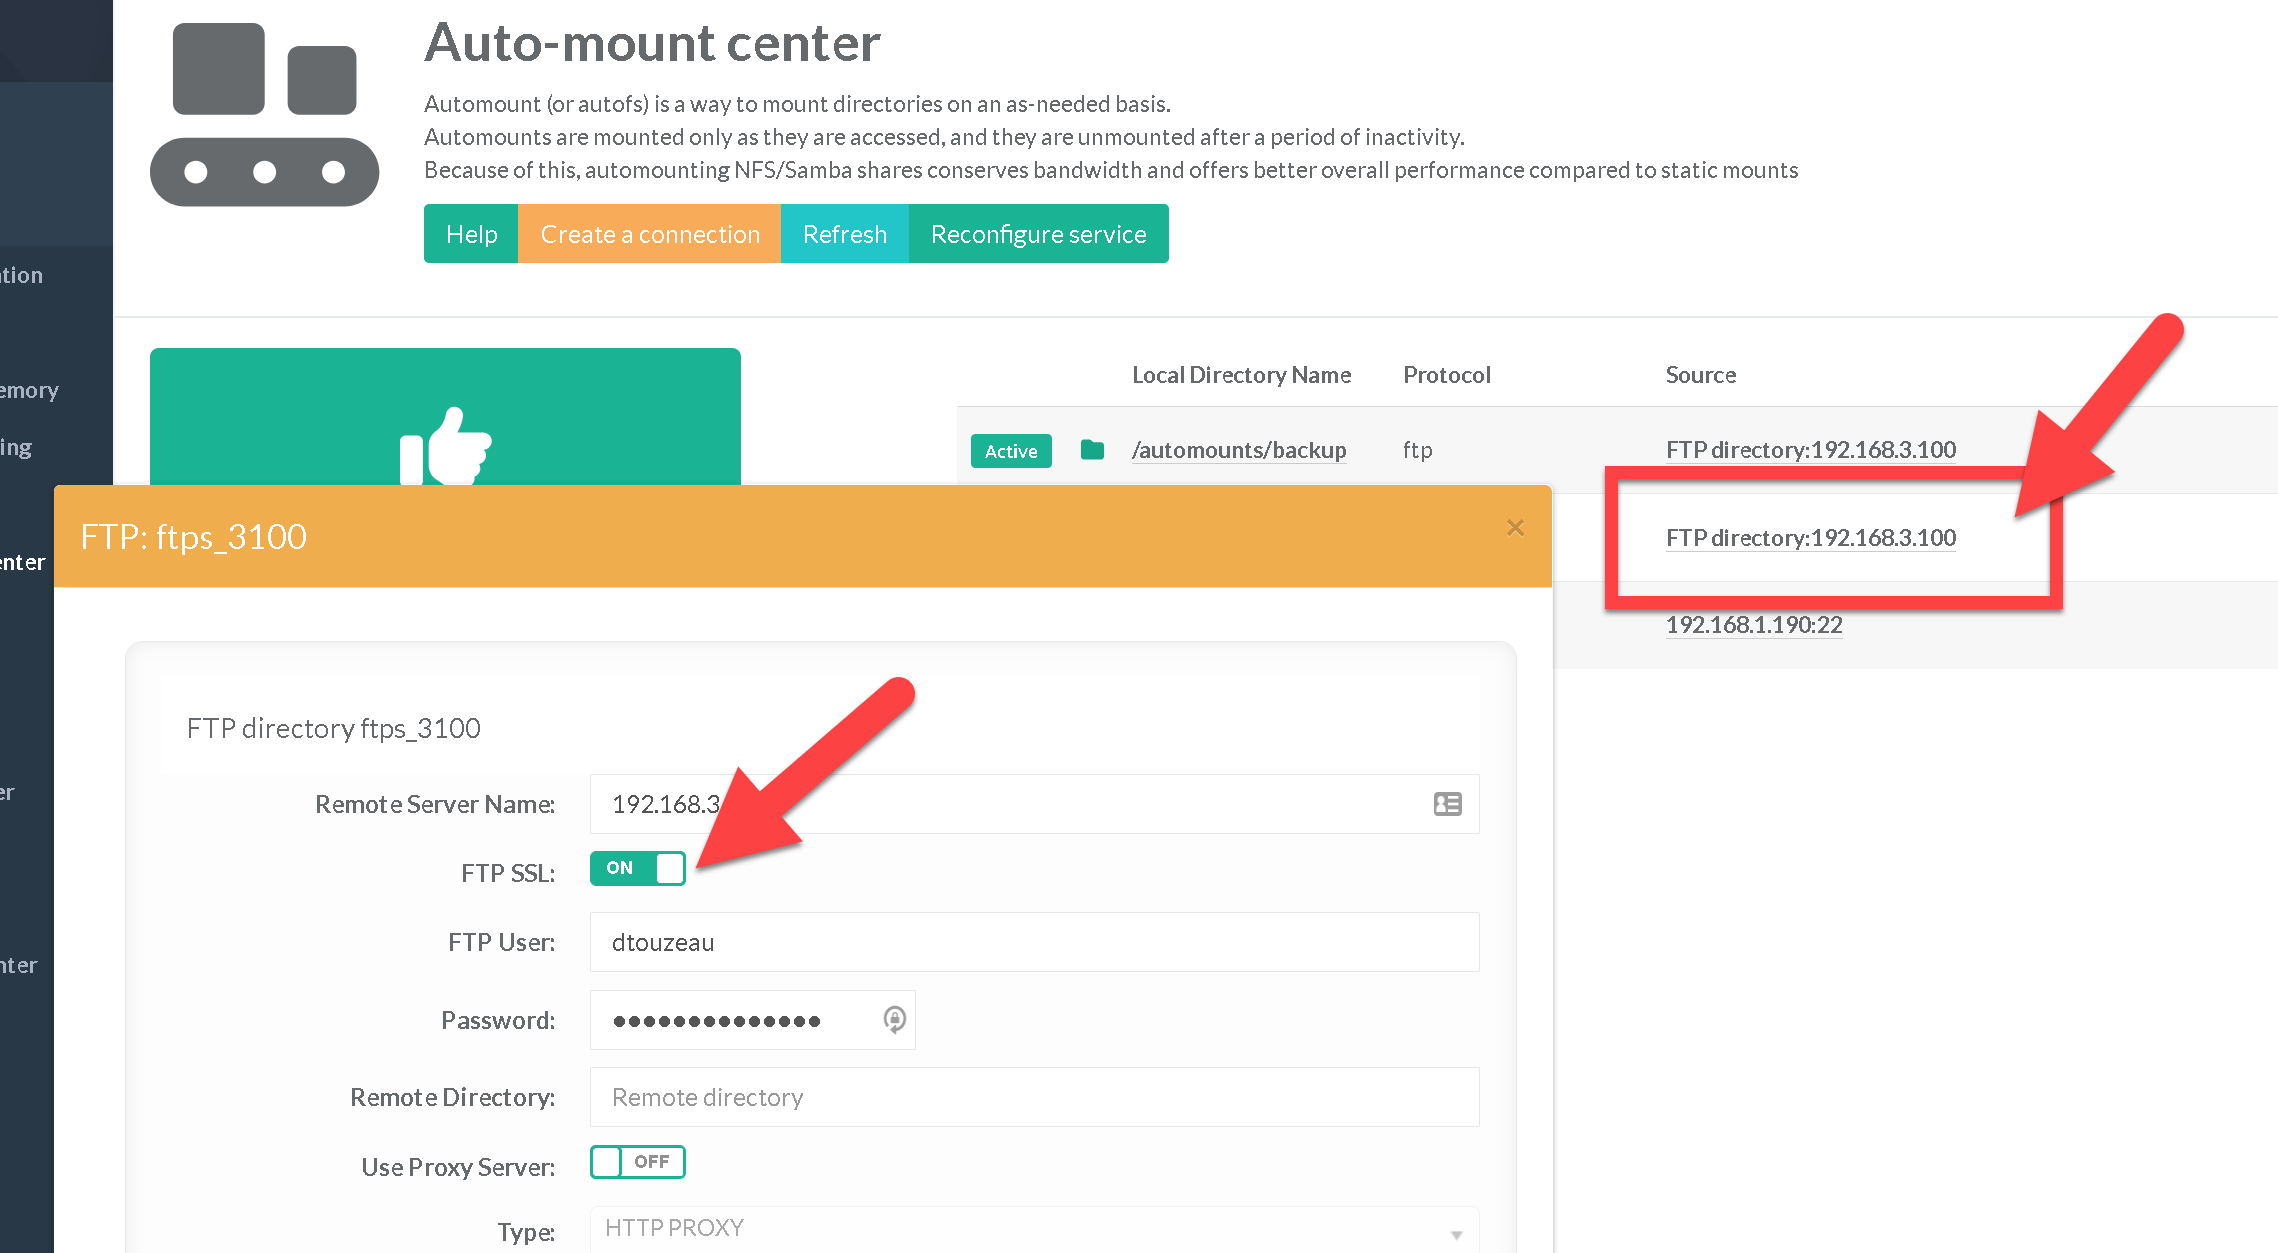The width and height of the screenshot is (2278, 1253).
Task: Click the green folder icon beside /automounts/backup
Action: coord(1092,450)
